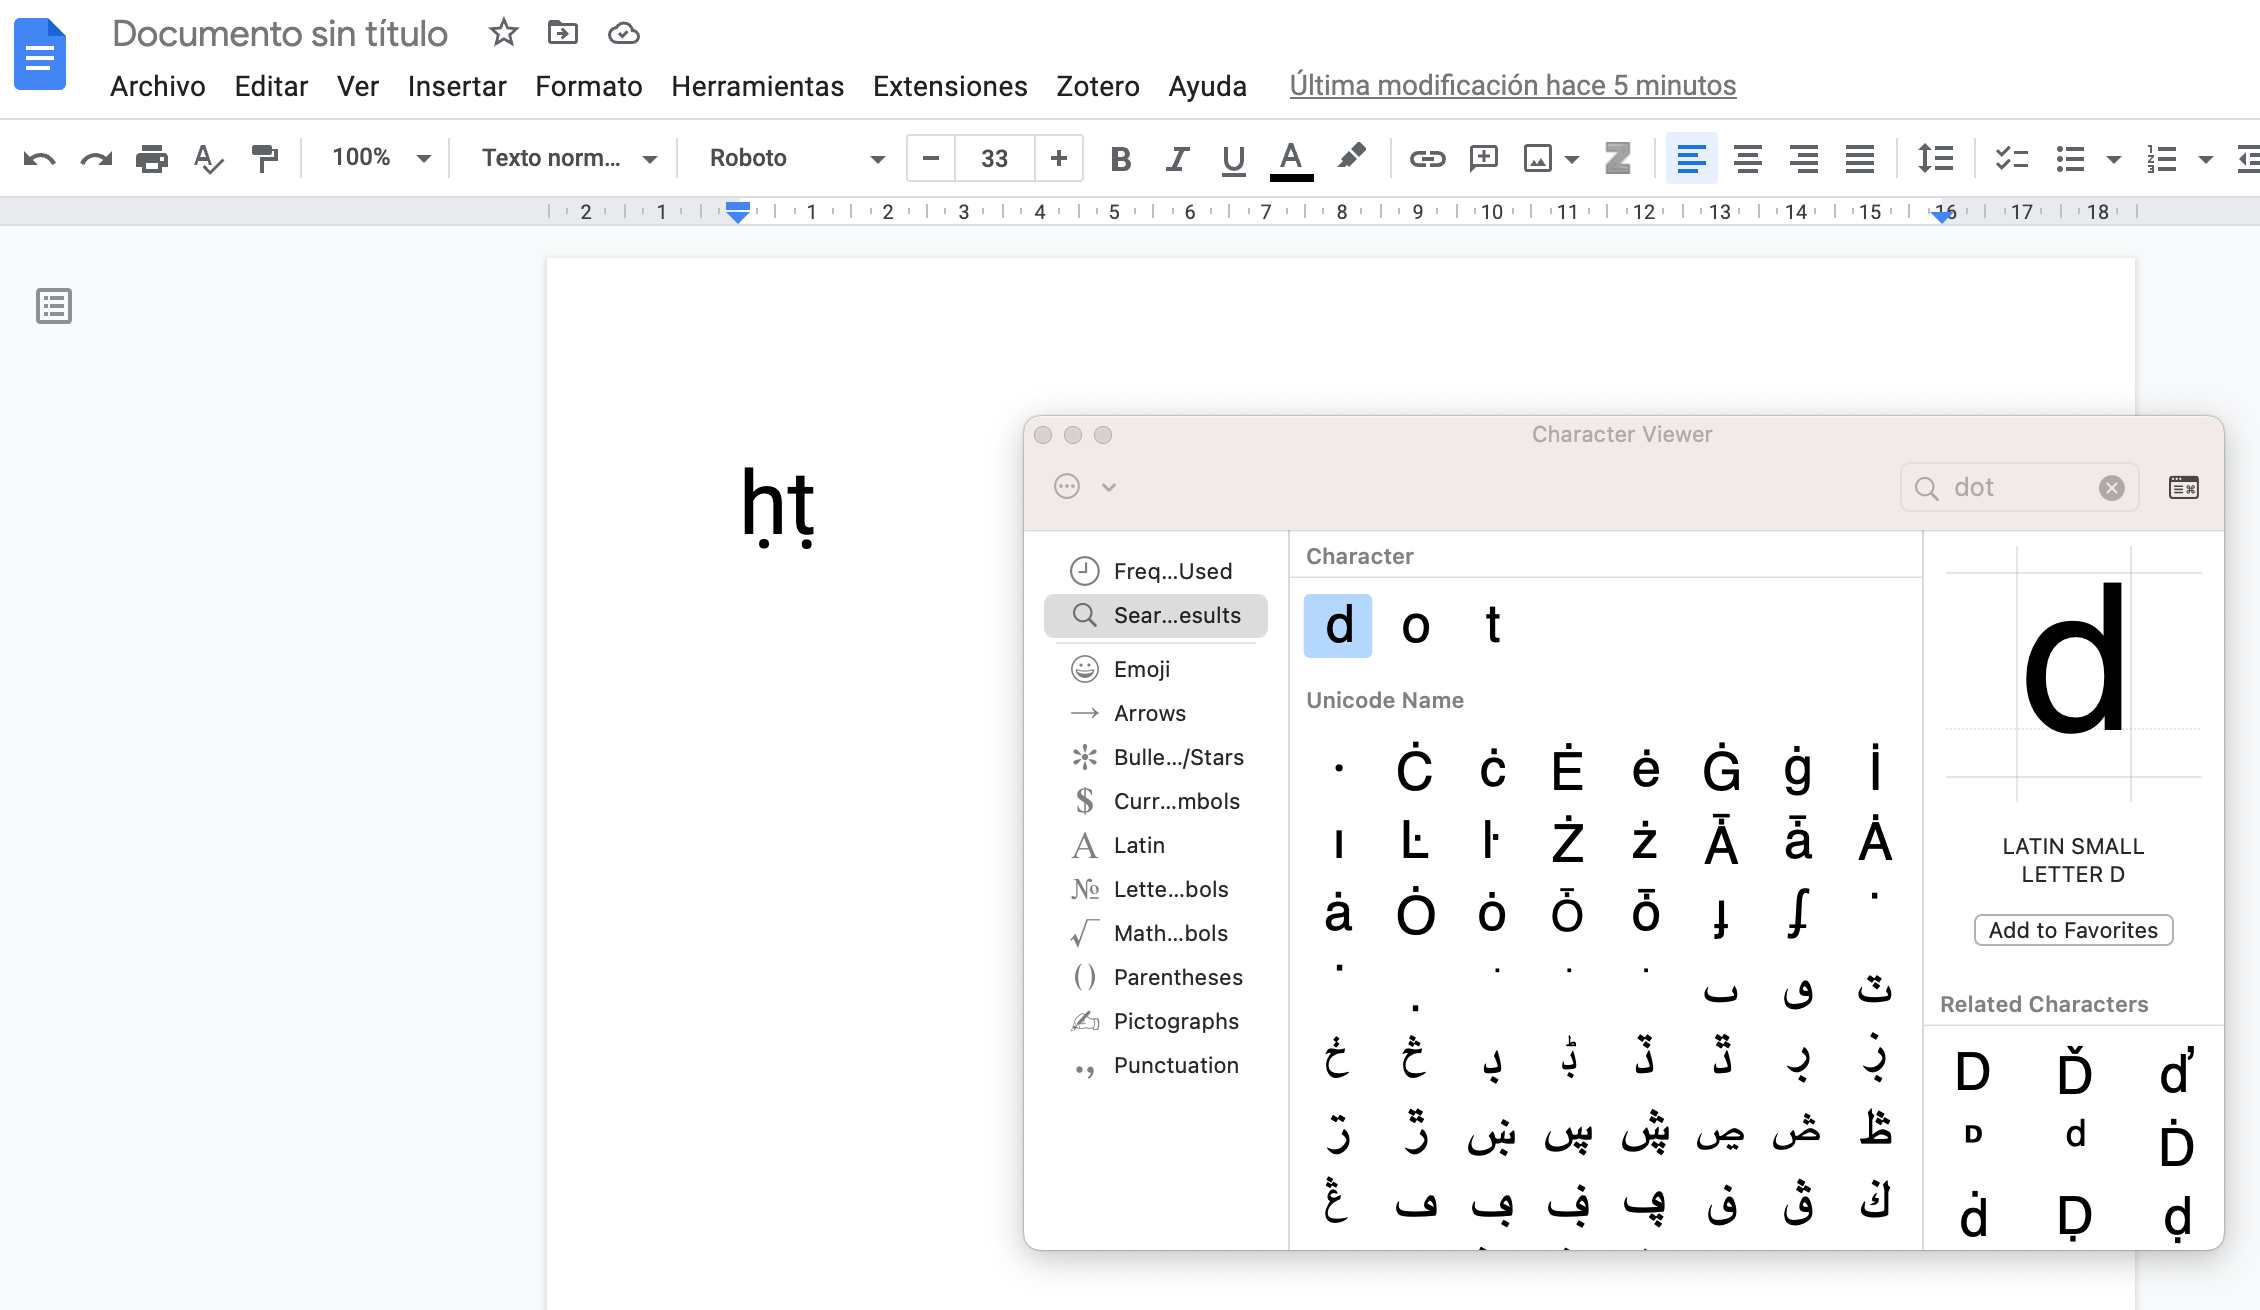The width and height of the screenshot is (2260, 1310).
Task: Select the letter o in Character results
Action: 1416,626
